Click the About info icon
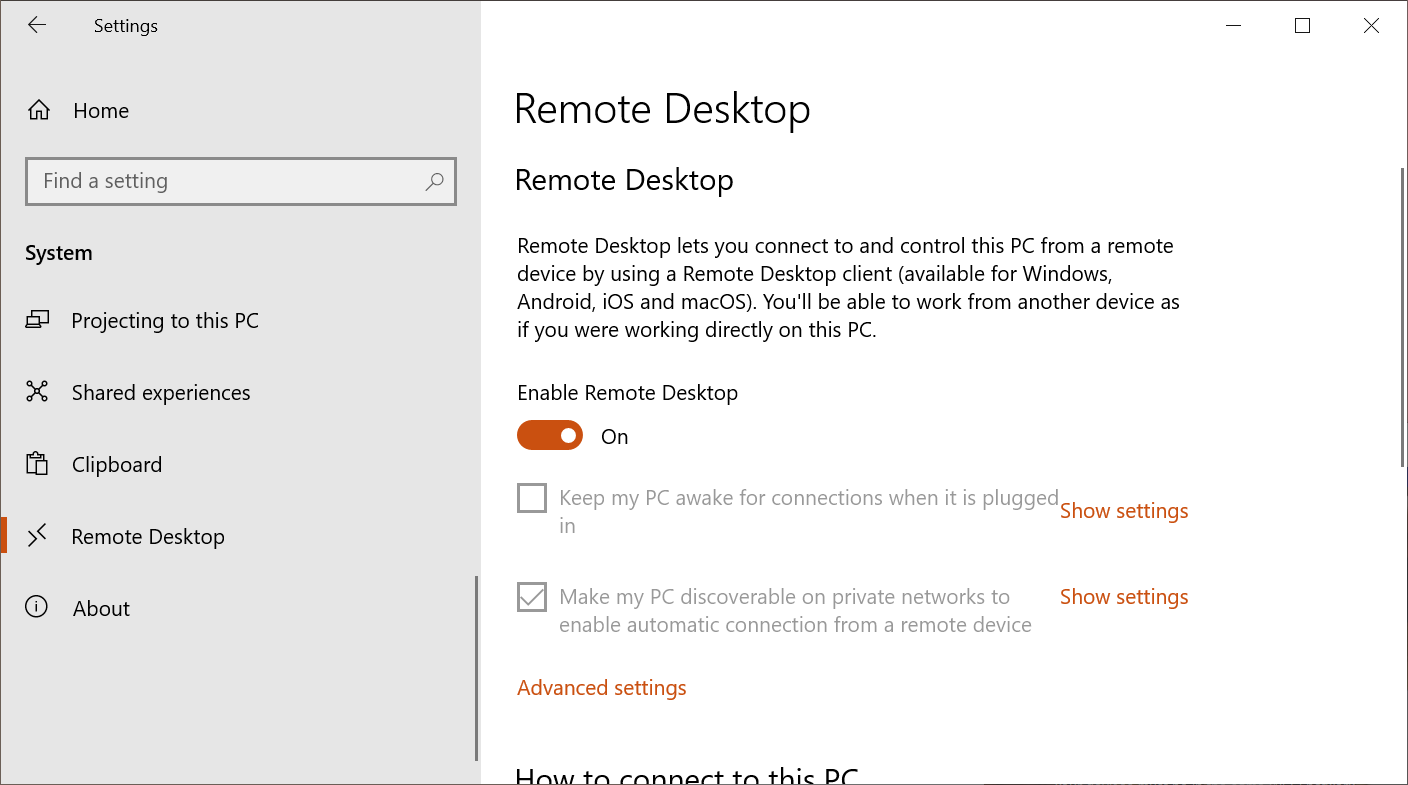Screen dimensions: 1408x785 pos(37,608)
